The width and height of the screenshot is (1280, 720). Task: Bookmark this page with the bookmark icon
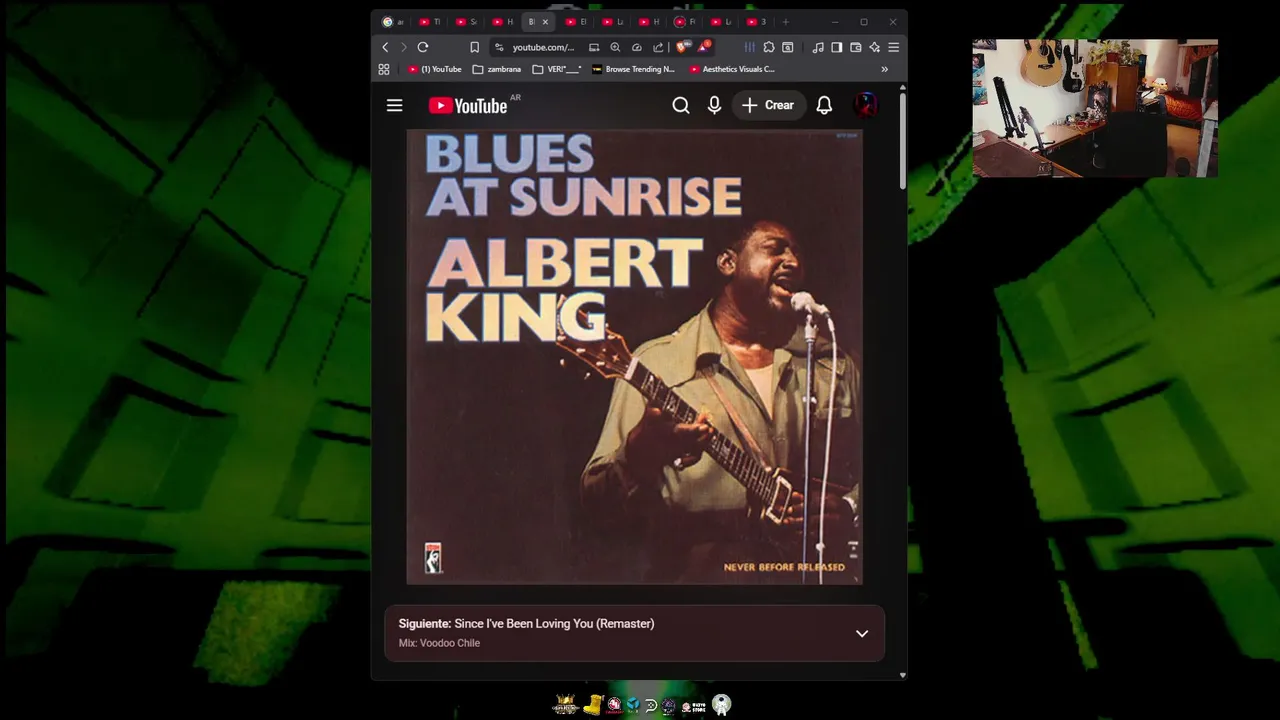coord(474,47)
